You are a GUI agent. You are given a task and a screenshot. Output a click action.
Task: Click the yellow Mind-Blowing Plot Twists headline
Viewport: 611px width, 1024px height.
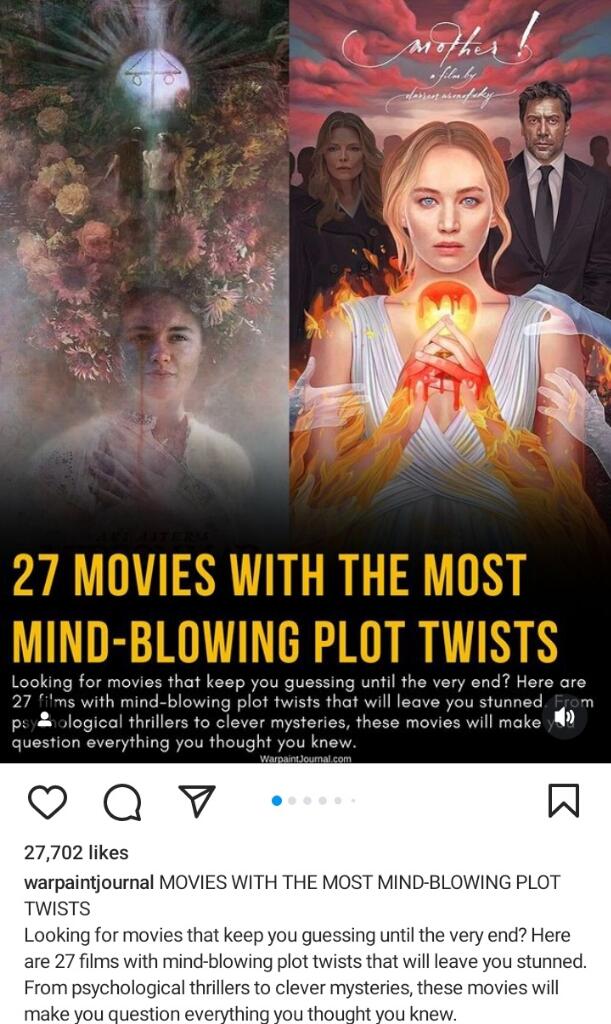click(x=285, y=607)
